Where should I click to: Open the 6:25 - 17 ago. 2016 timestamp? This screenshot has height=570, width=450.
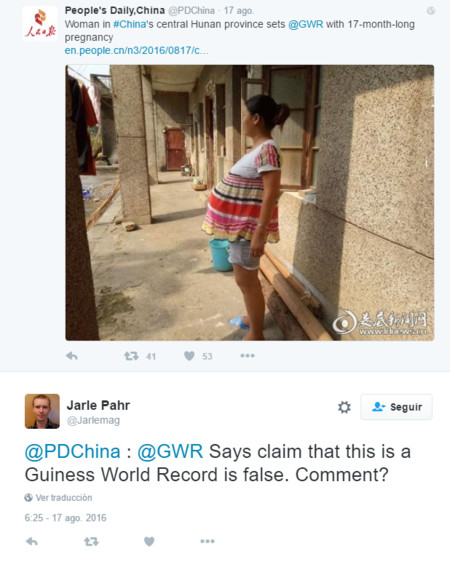65,518
